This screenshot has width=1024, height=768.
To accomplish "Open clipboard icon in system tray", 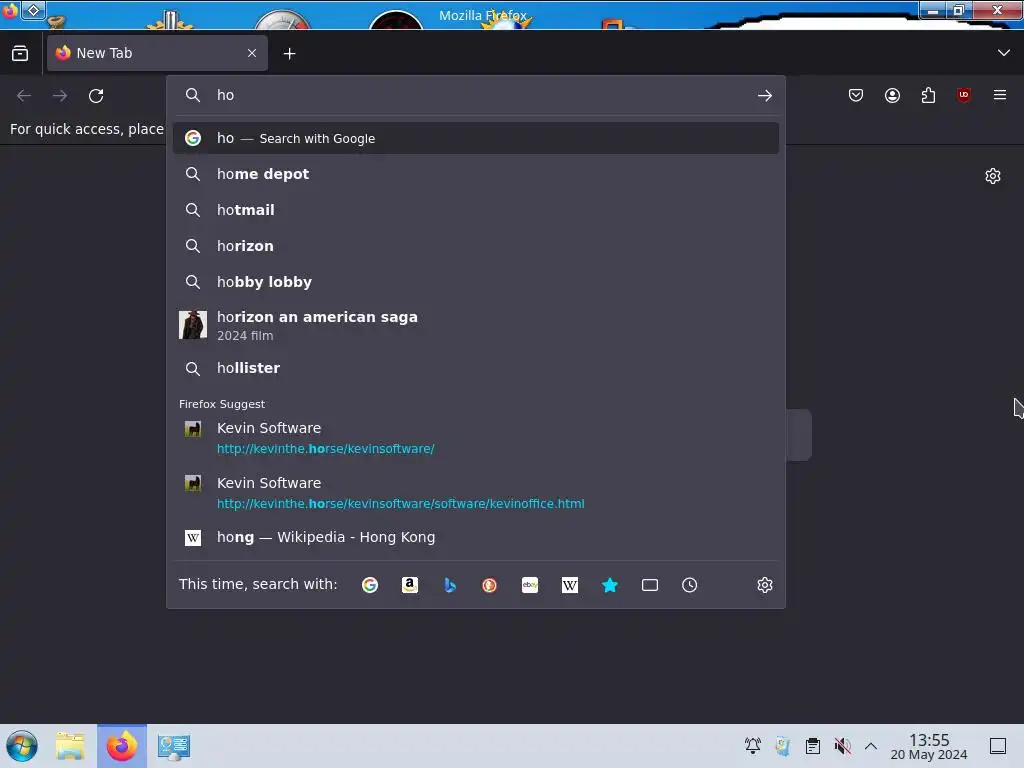I will click(x=812, y=745).
